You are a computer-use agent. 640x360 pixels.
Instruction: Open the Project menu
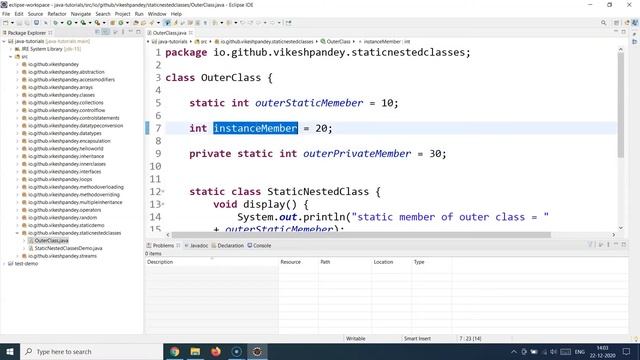(122, 14)
